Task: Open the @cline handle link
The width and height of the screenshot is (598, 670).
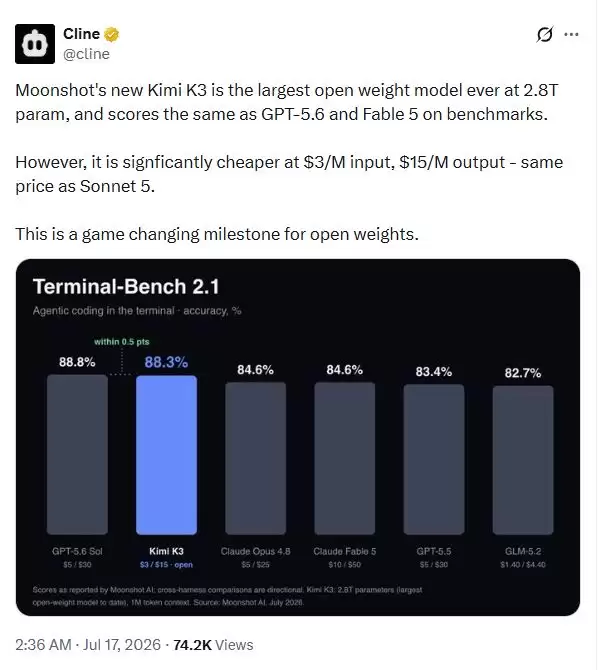Action: pos(86,54)
